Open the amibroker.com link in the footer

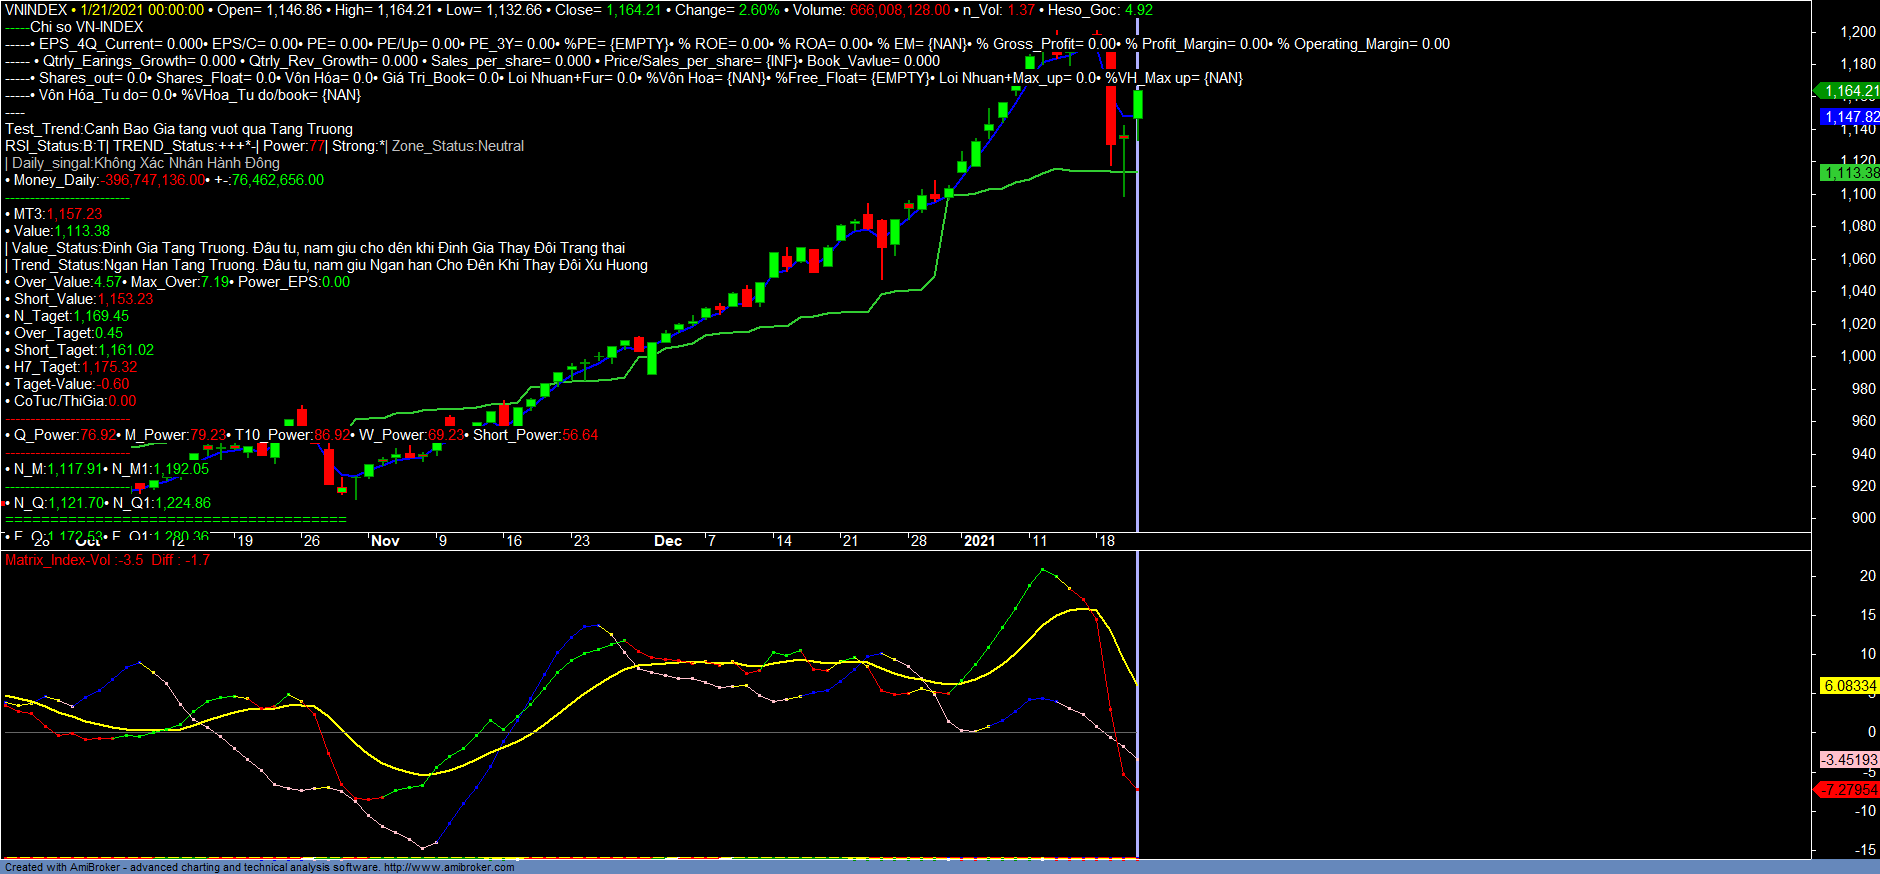pos(448,867)
